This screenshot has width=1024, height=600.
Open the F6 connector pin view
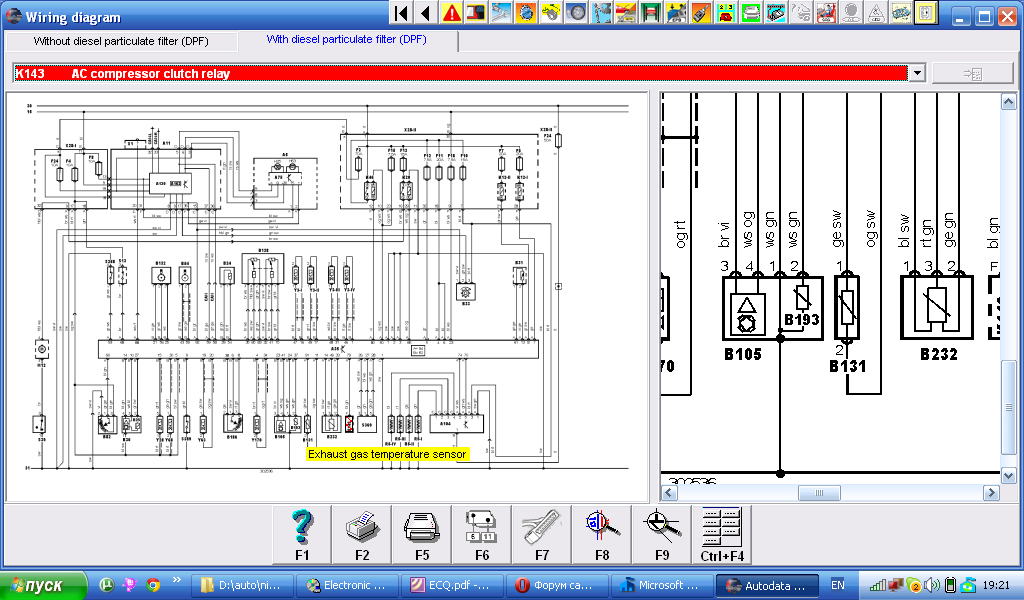pyautogui.click(x=482, y=535)
